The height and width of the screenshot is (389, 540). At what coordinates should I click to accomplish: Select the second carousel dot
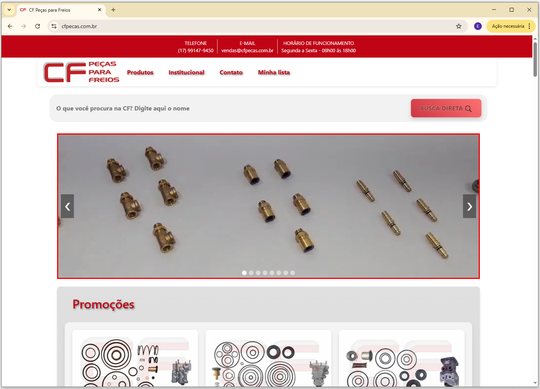251,273
